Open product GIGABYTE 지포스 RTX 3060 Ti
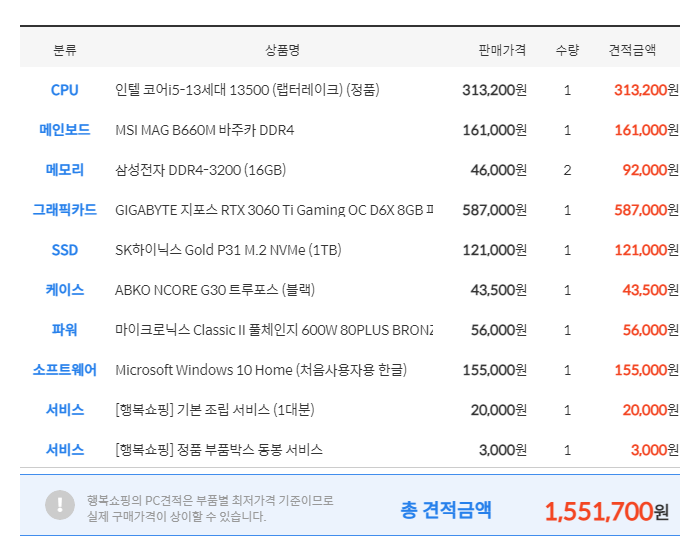The image size is (700, 556). click(274, 210)
